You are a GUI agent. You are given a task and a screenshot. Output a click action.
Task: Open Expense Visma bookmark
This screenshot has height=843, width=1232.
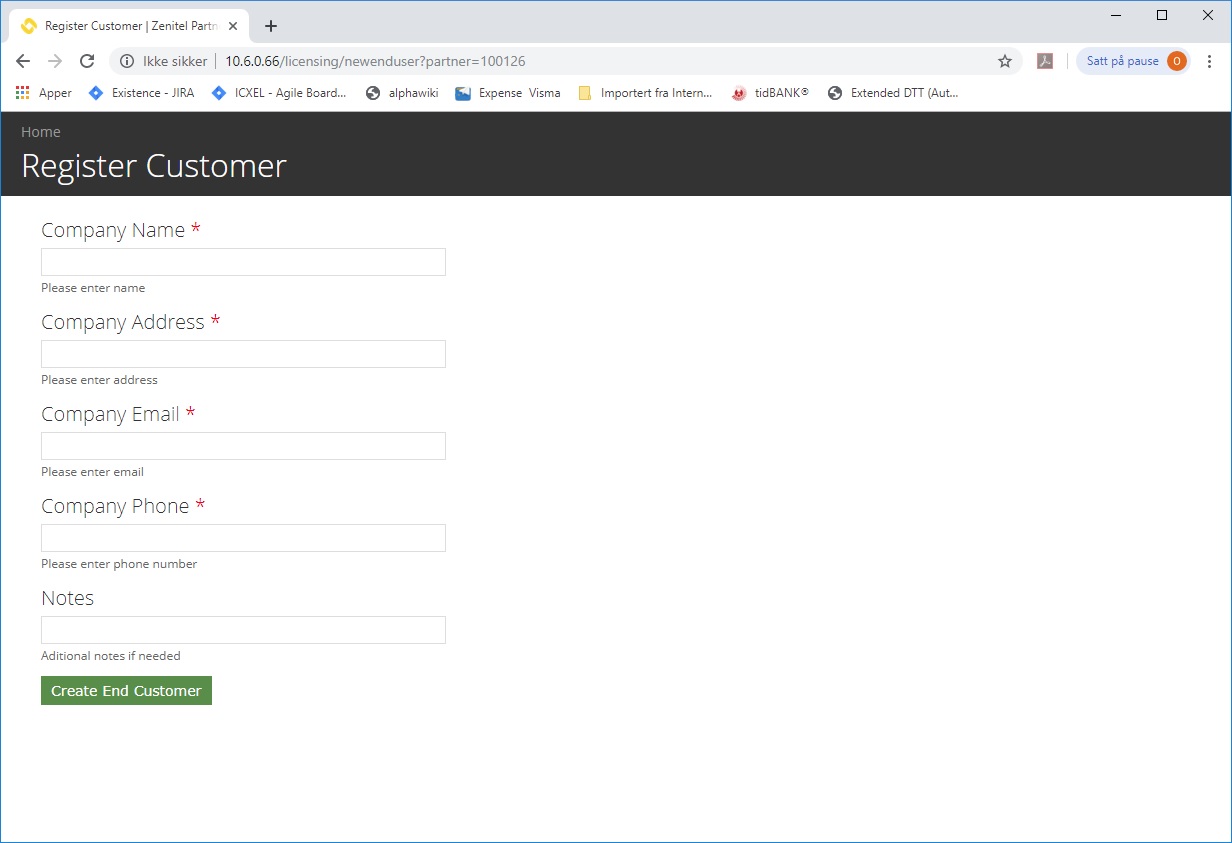click(x=508, y=93)
